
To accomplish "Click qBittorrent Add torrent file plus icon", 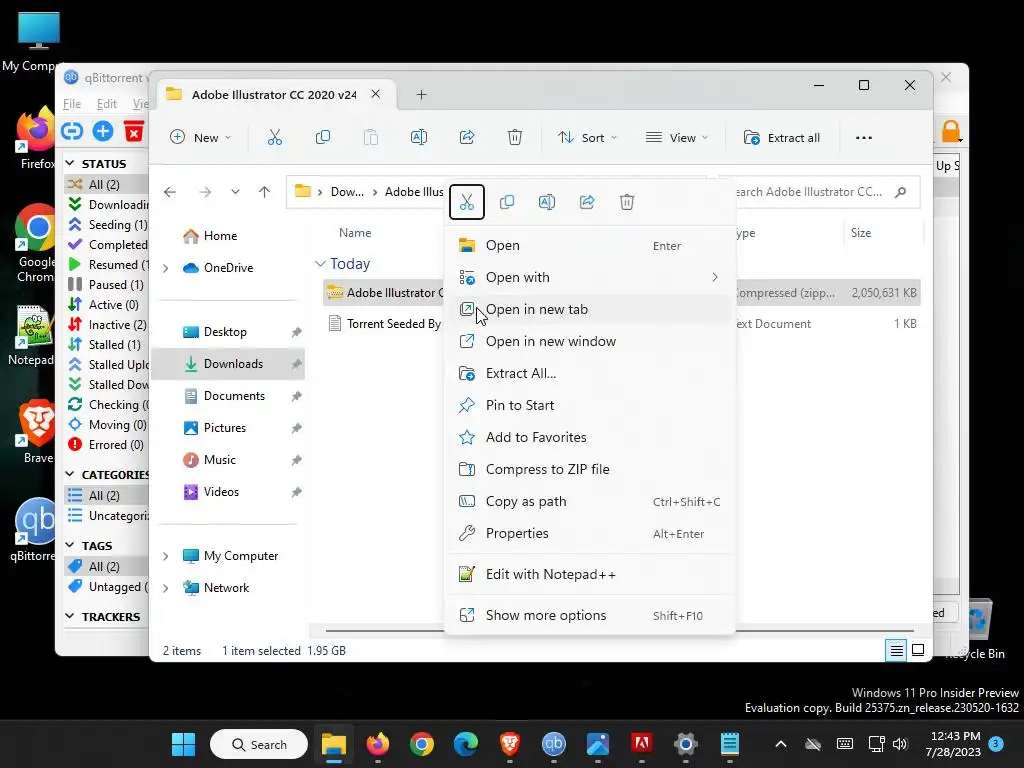I will [103, 131].
